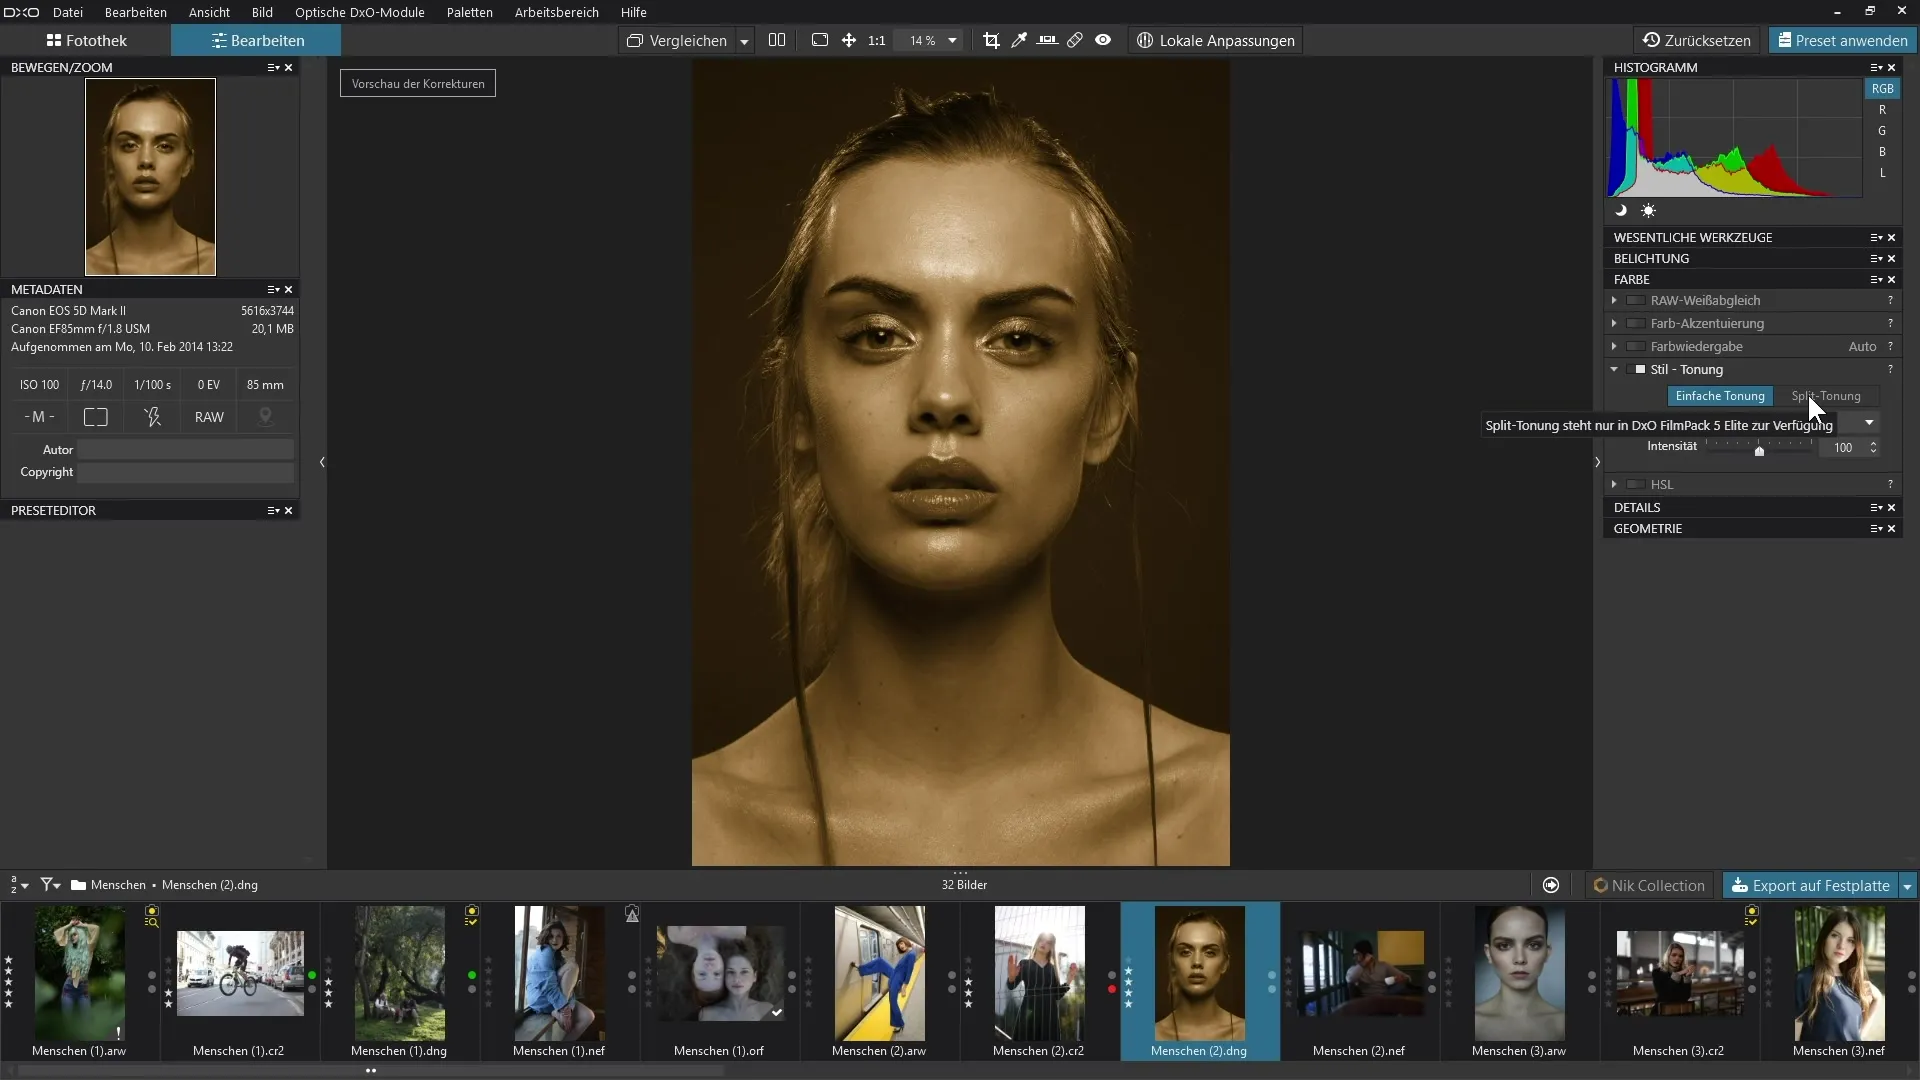Show help for RAW-Weißabgleich

coord(1890,300)
